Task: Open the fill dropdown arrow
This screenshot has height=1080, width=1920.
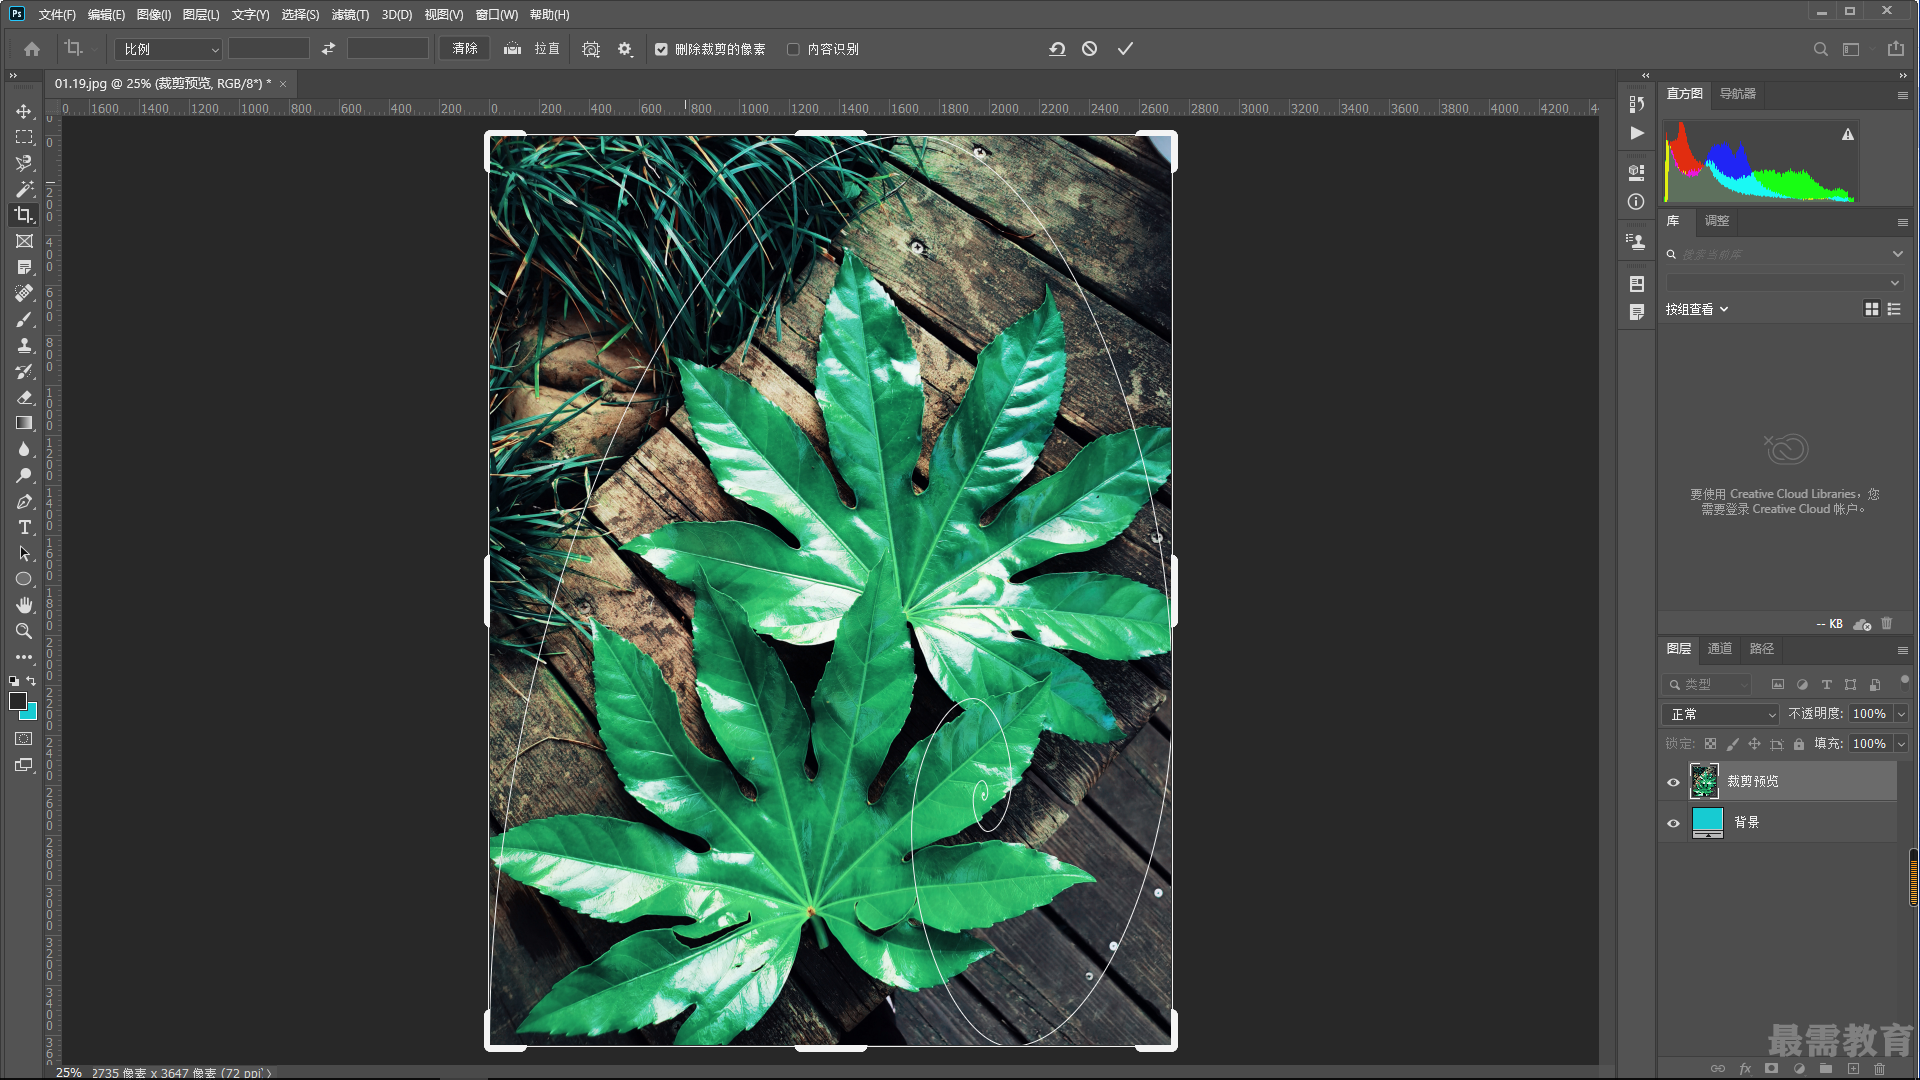Action: pos(1901,744)
